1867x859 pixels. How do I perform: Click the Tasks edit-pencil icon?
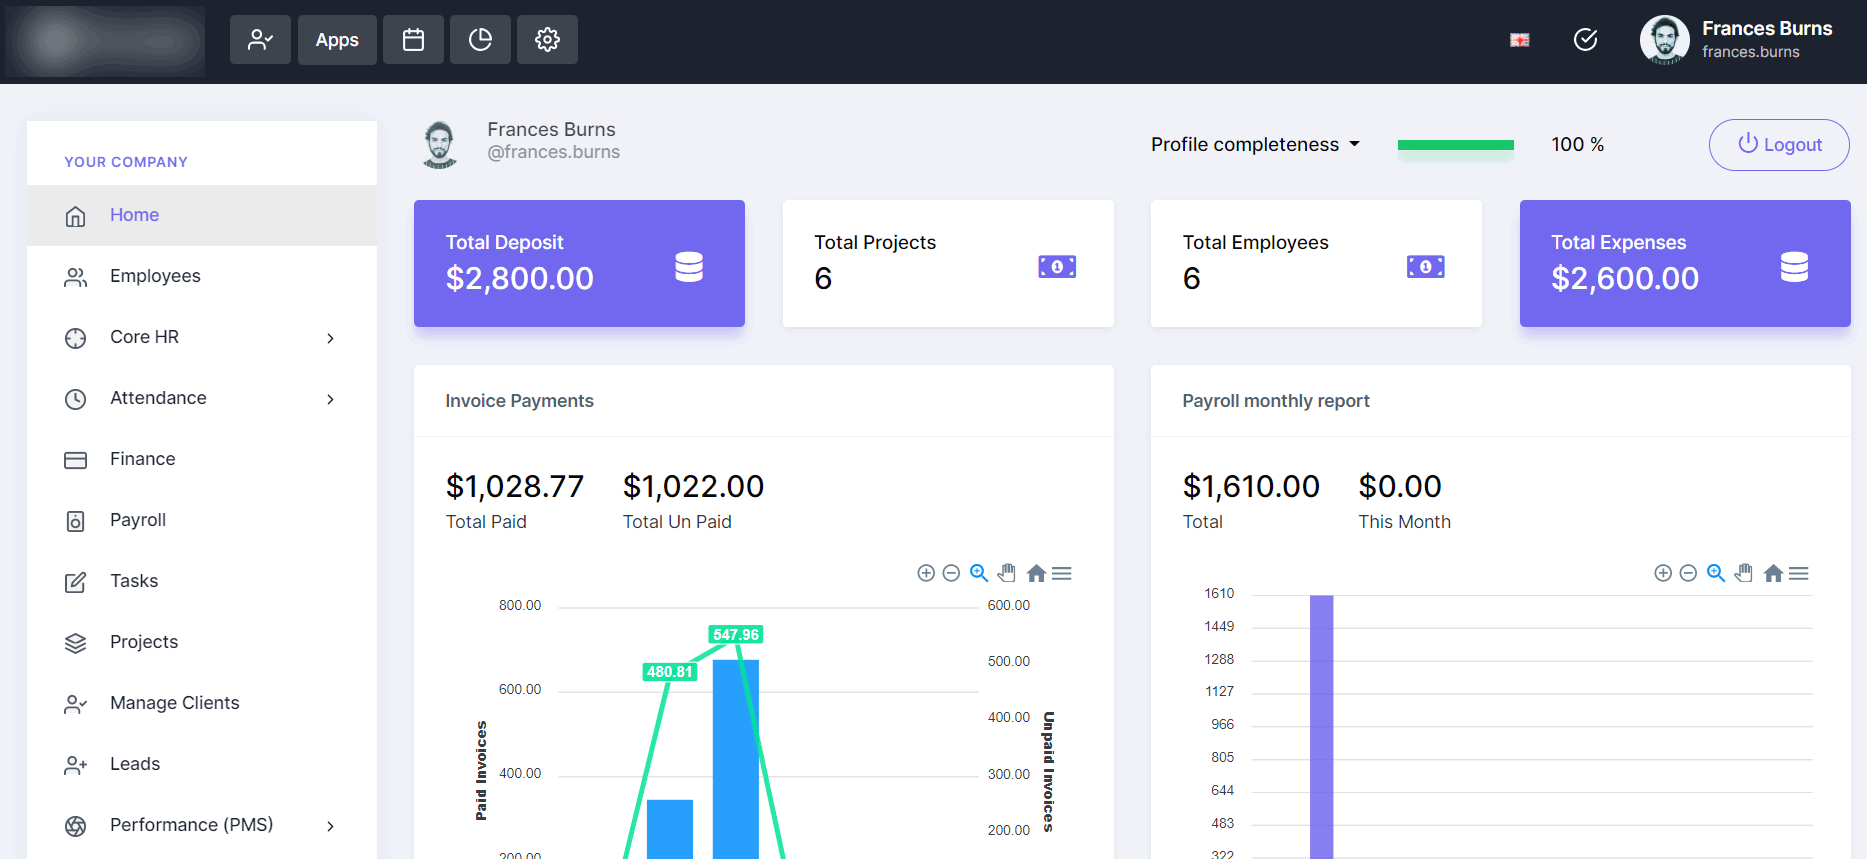(75, 582)
